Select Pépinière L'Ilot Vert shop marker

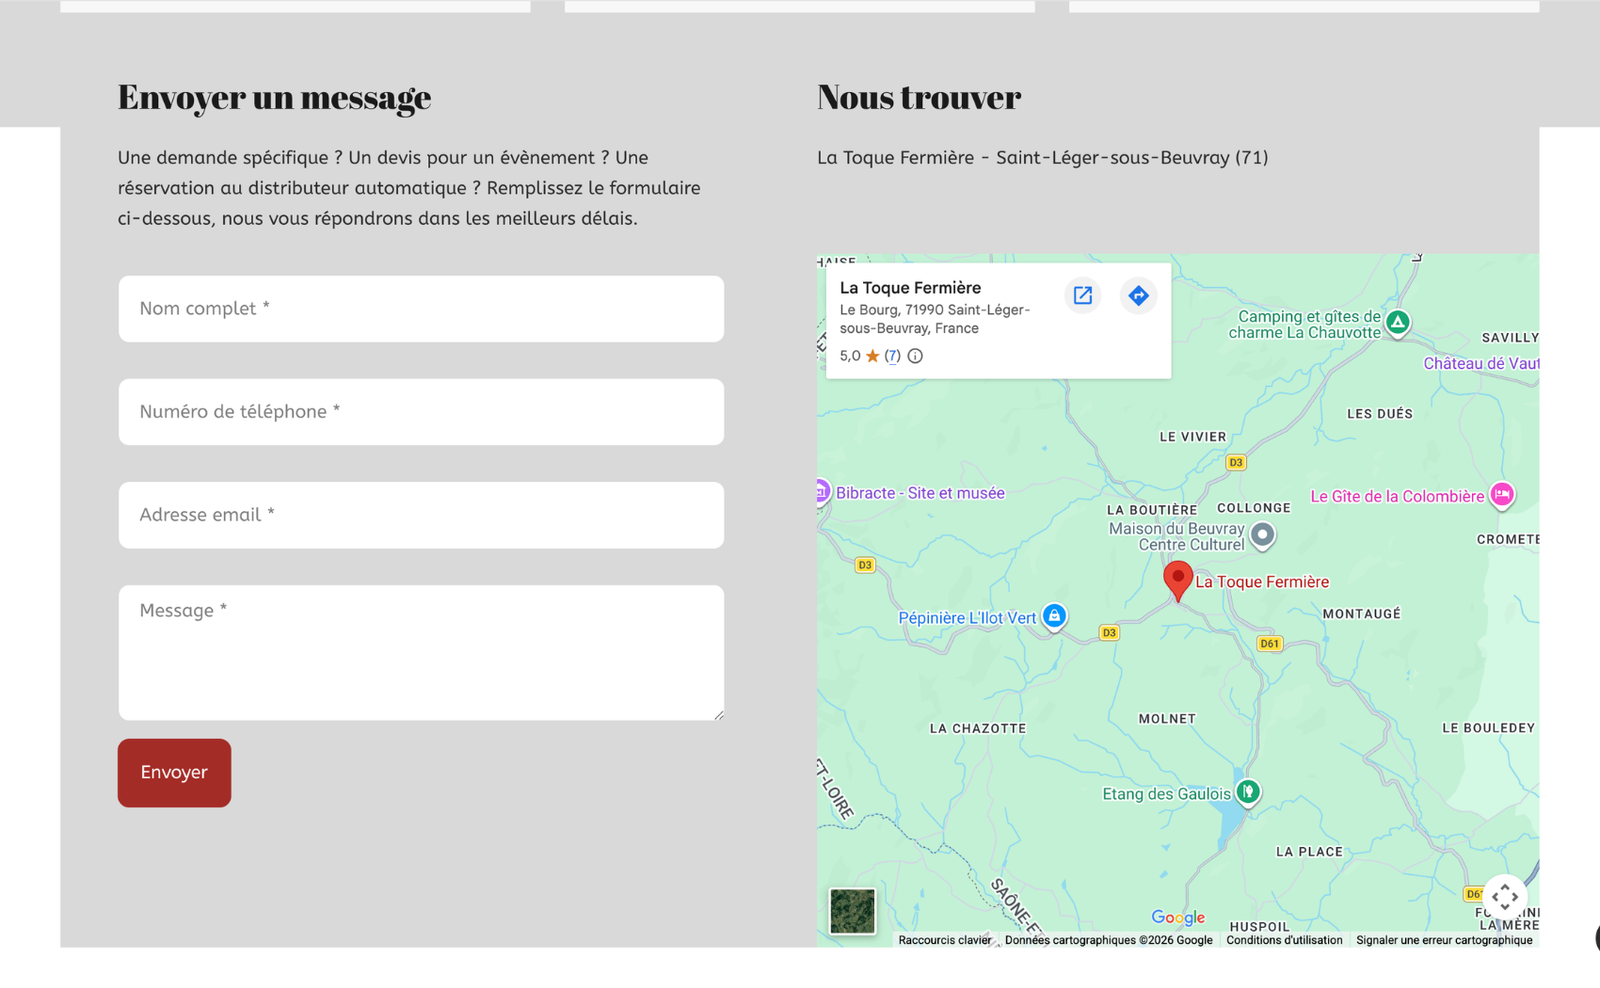coord(1054,616)
